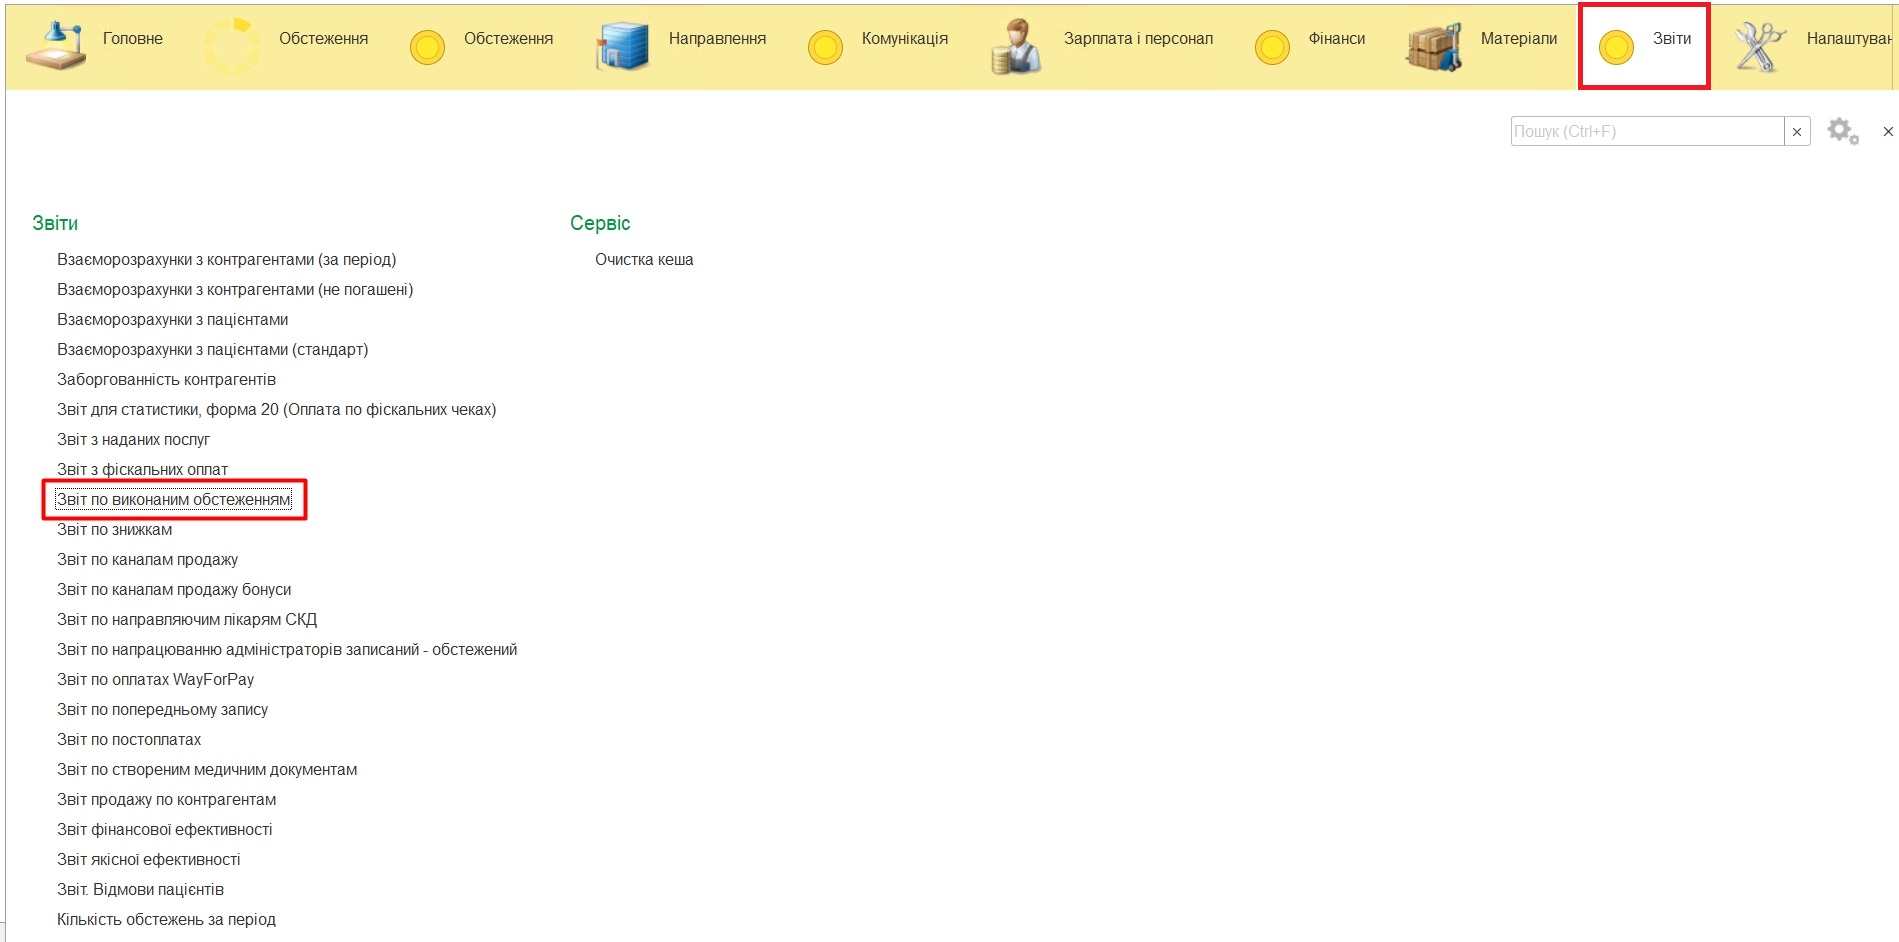This screenshot has width=1899, height=942.
Task: Click the Фінанси yellow coin icon
Action: click(1272, 47)
